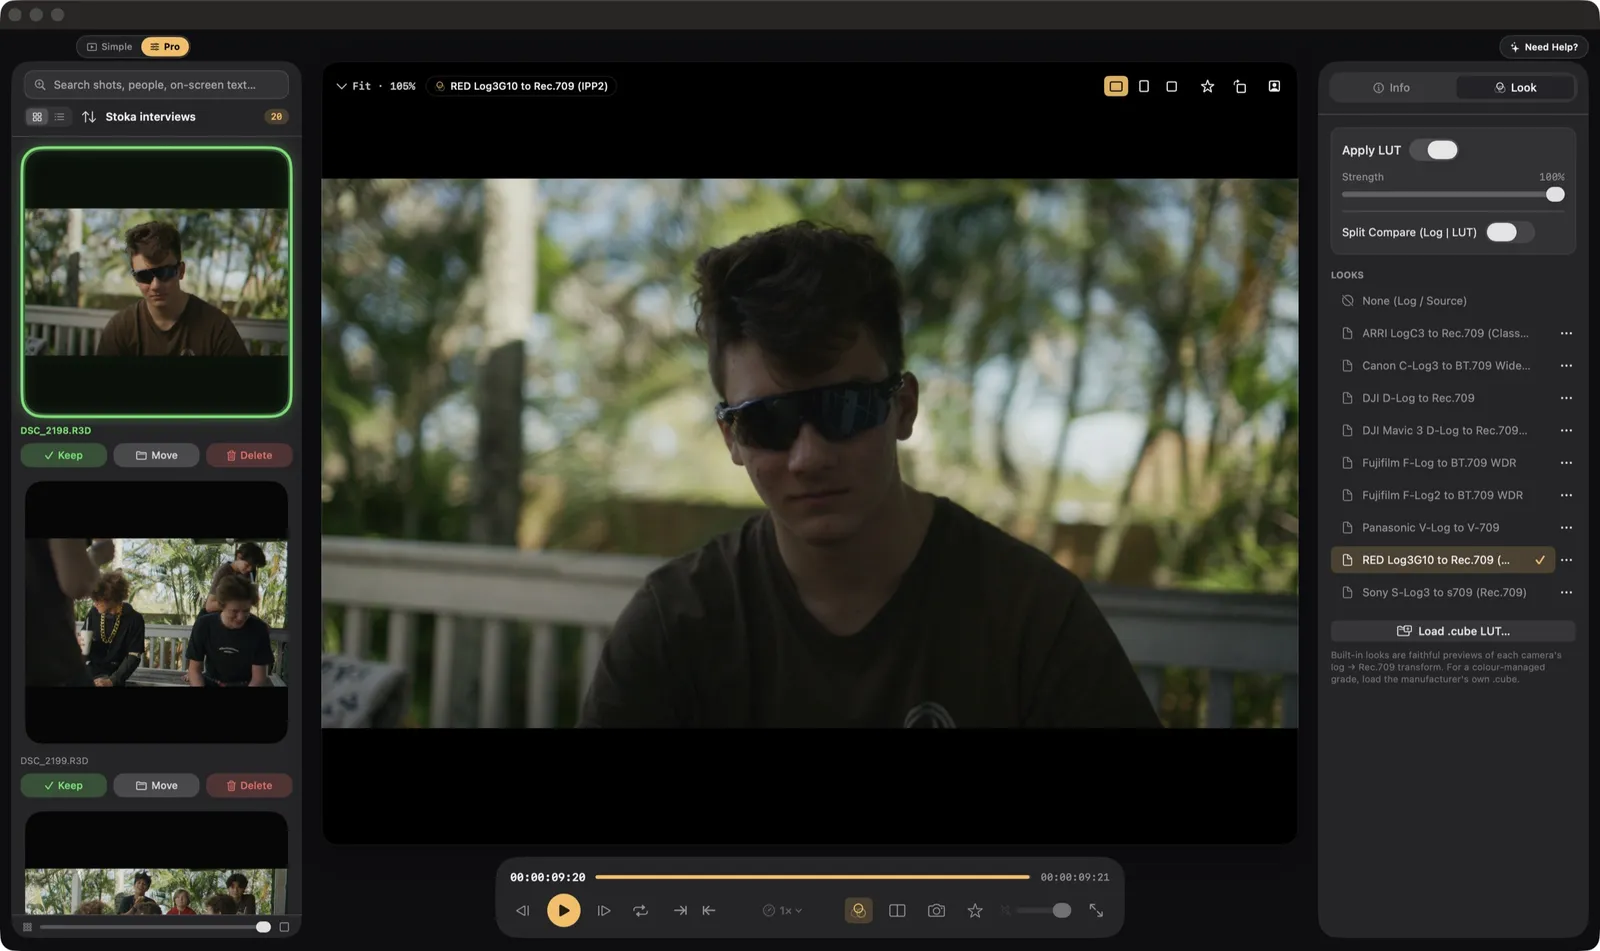The height and width of the screenshot is (951, 1600).
Task: Switch clip browser to grid view
Action: [38, 117]
